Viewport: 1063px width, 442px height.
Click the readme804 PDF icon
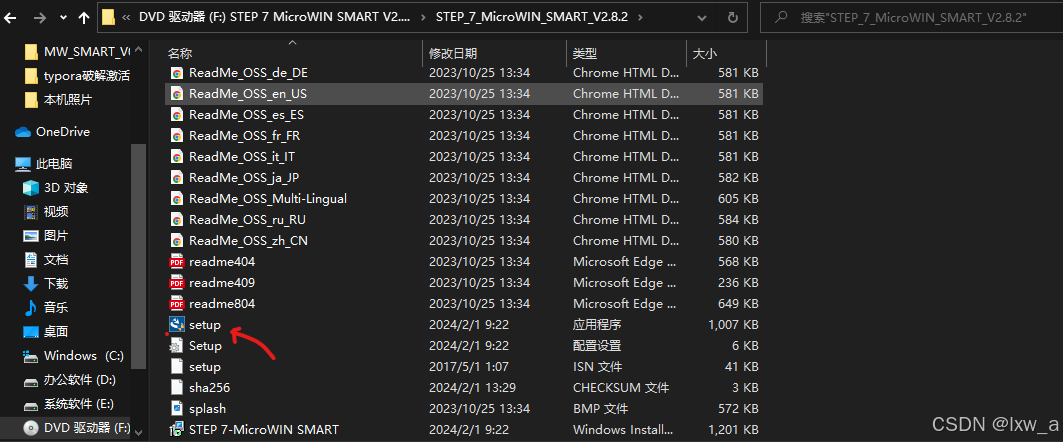coord(177,304)
